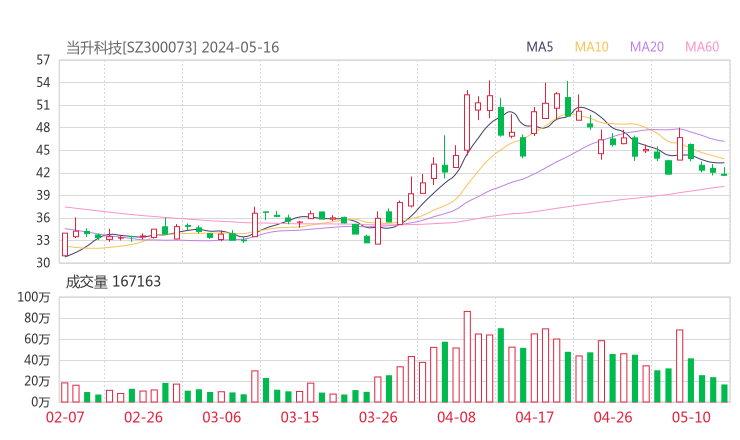The height and width of the screenshot is (440, 740).
Task: Click the last green volume bar on the right
Action: [x=724, y=394]
